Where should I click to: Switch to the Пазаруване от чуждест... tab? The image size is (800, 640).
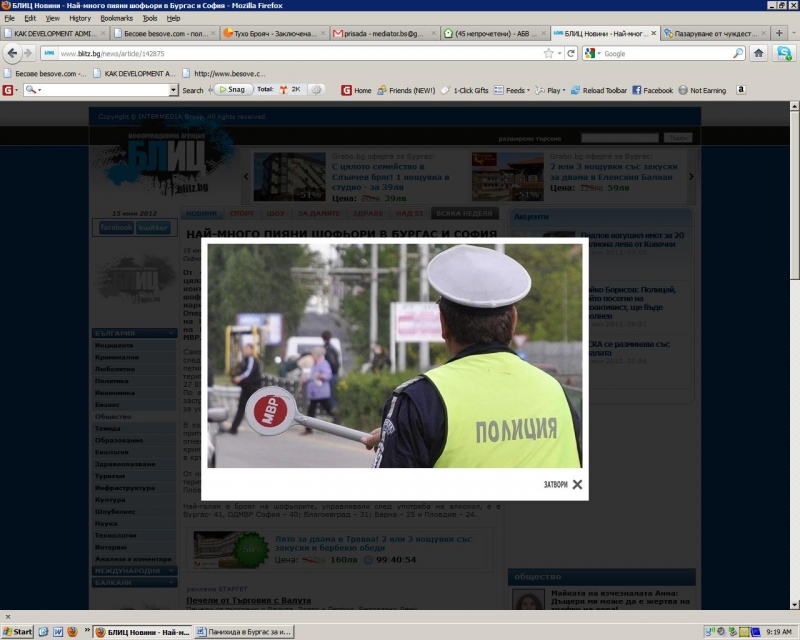pos(715,33)
